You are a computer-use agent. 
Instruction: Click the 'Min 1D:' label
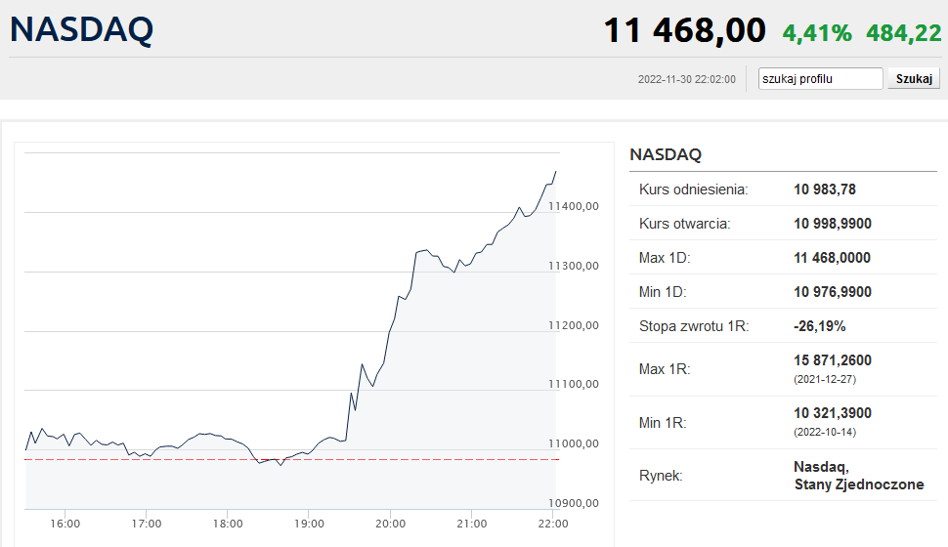point(663,292)
